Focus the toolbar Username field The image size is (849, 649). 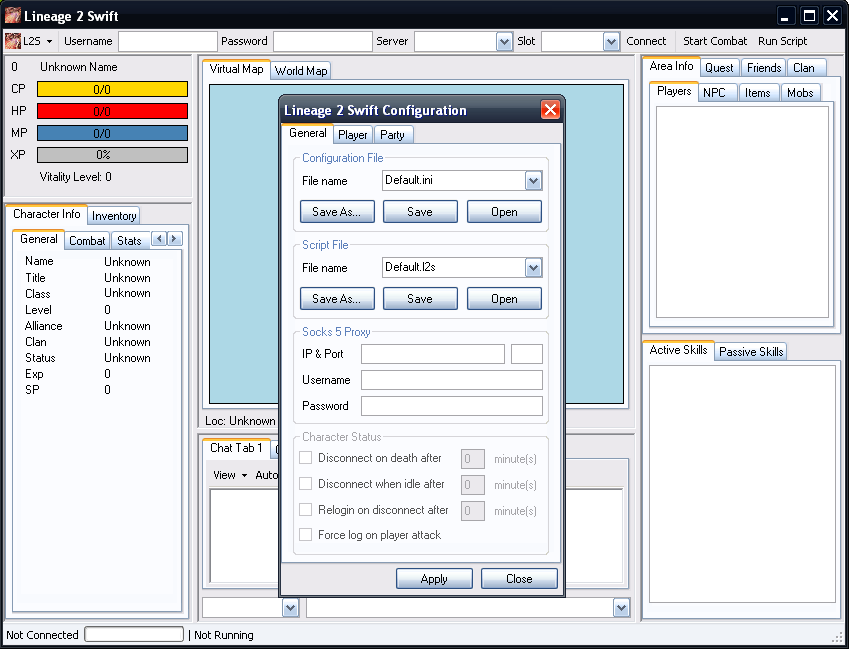coord(168,42)
